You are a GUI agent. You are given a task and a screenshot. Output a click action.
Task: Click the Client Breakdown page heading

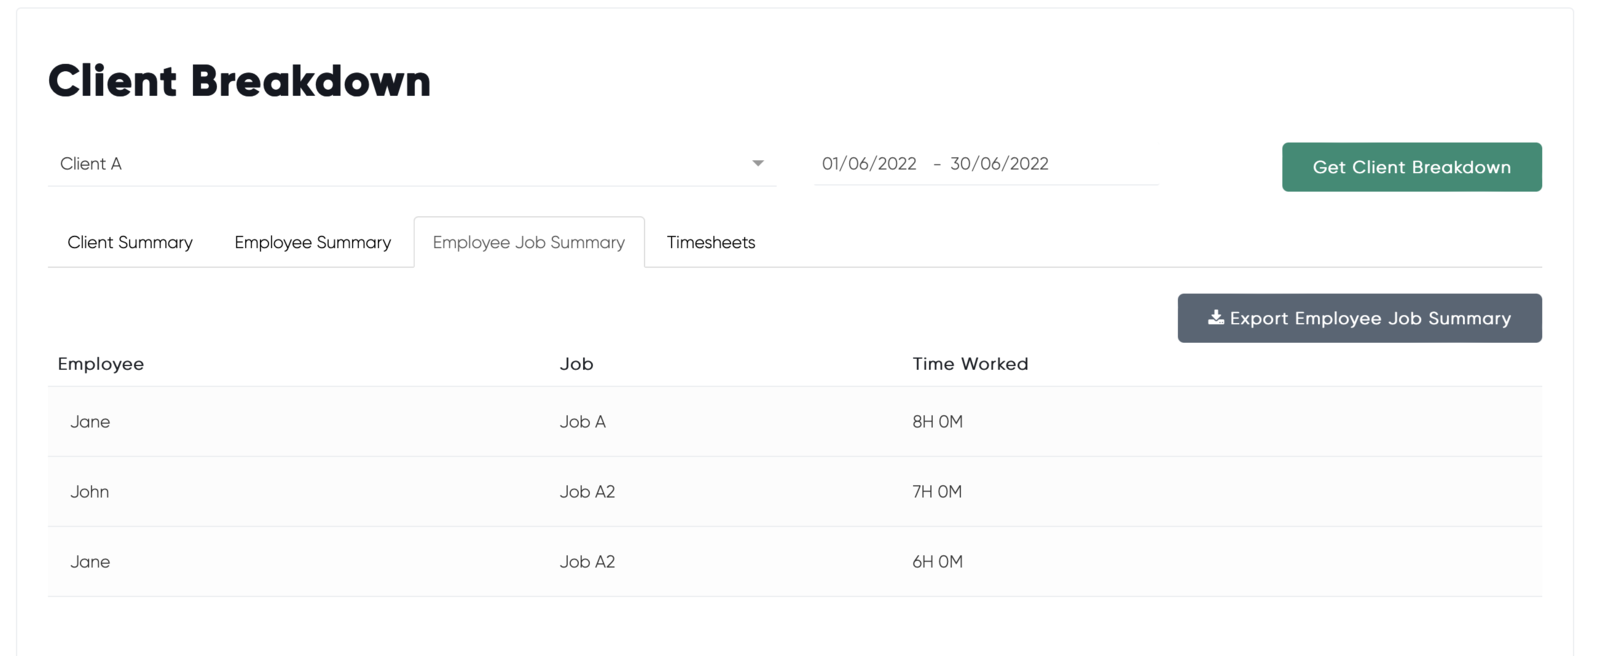(x=240, y=81)
